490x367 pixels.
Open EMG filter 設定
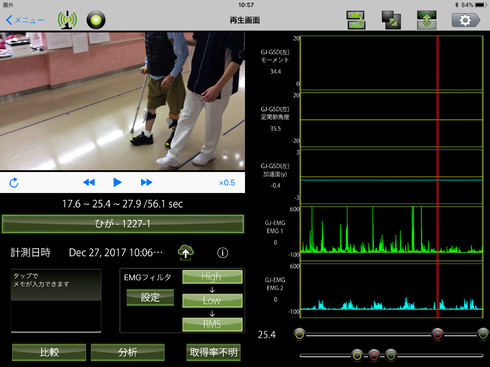(x=150, y=297)
